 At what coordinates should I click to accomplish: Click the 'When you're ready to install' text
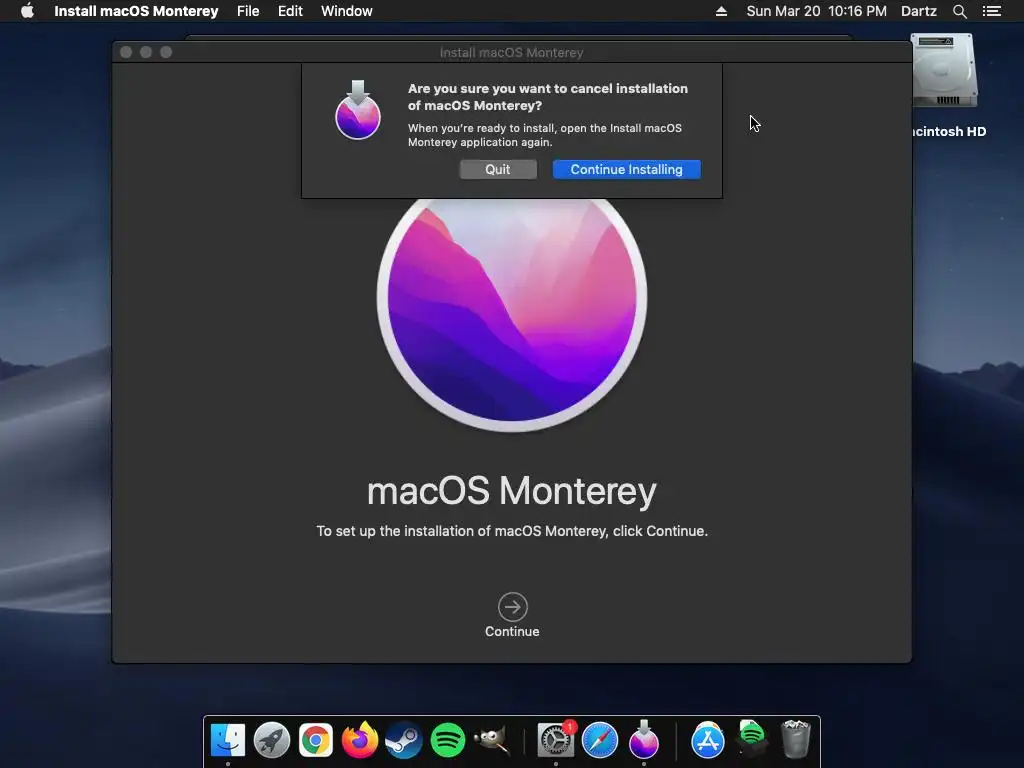[x=545, y=135]
